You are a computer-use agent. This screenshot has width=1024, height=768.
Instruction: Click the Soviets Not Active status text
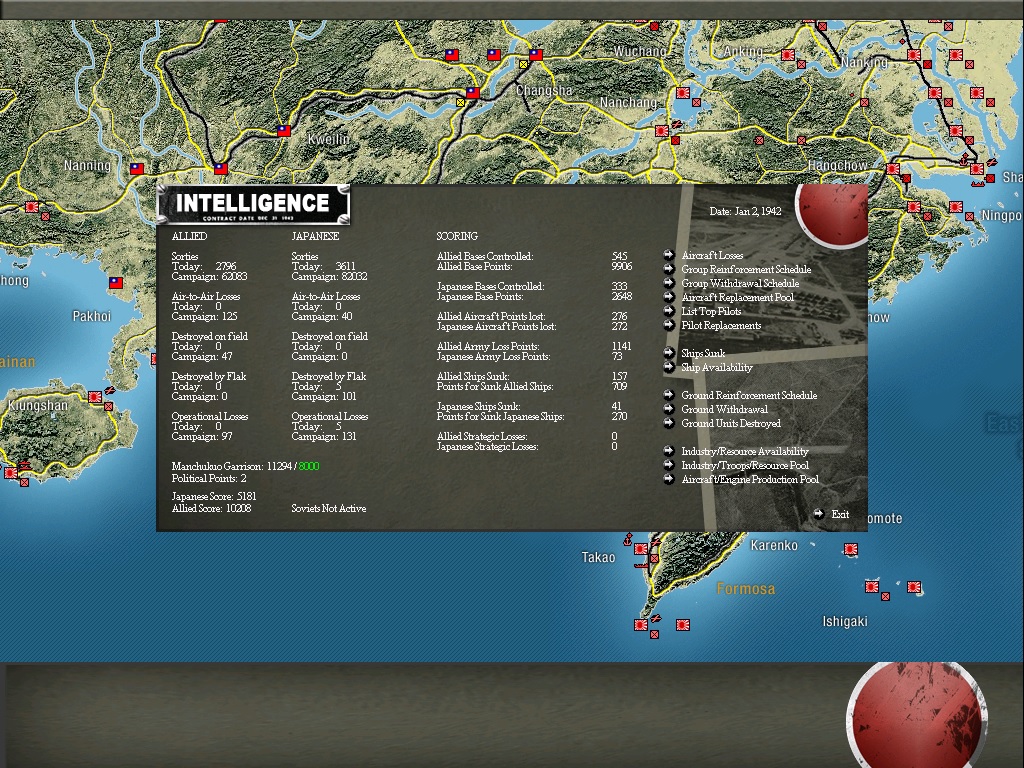[328, 509]
